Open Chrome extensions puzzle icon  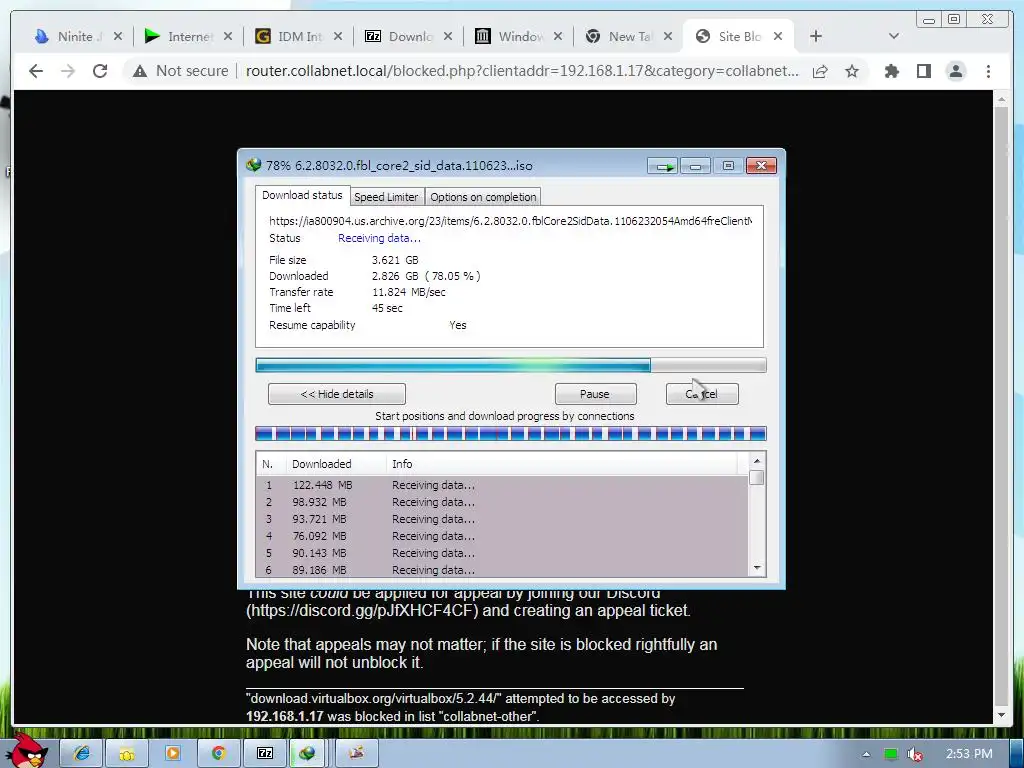tap(891, 71)
